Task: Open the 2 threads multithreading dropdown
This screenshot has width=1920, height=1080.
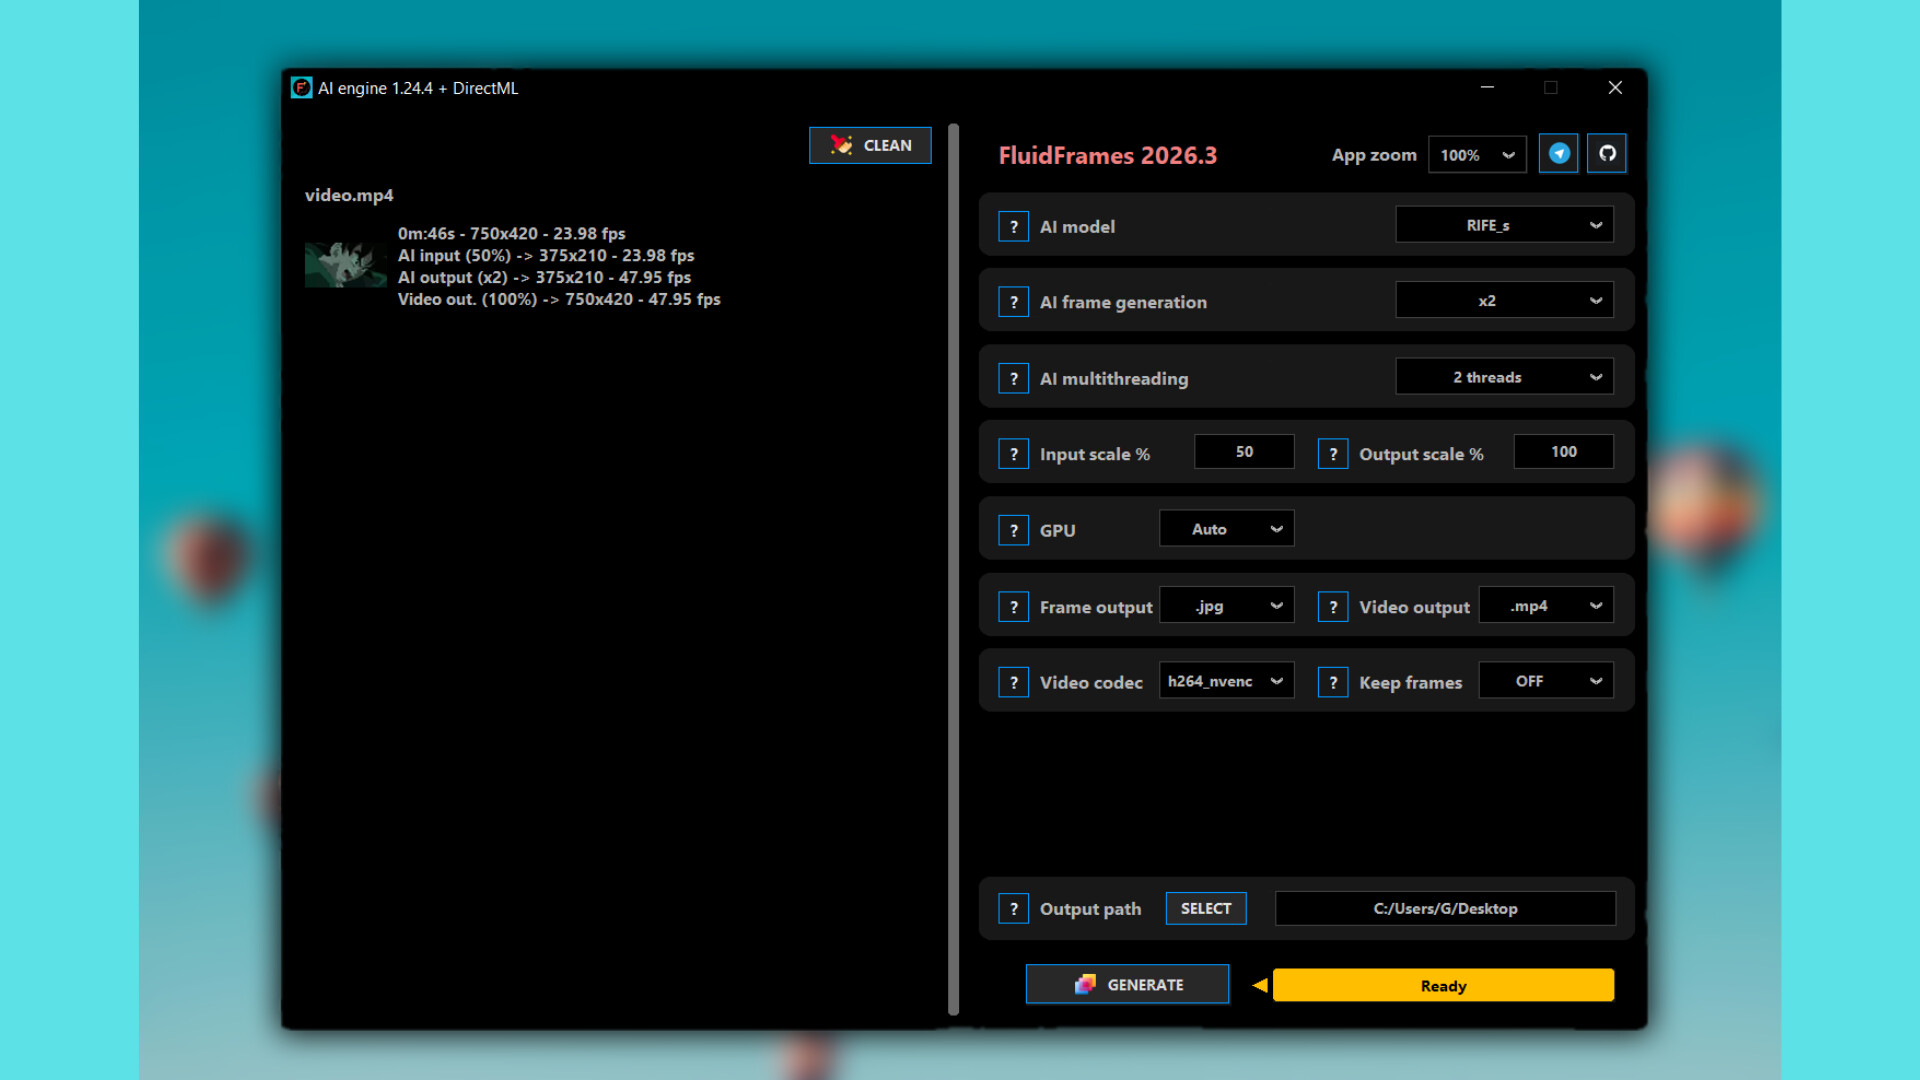Action: coord(1504,377)
